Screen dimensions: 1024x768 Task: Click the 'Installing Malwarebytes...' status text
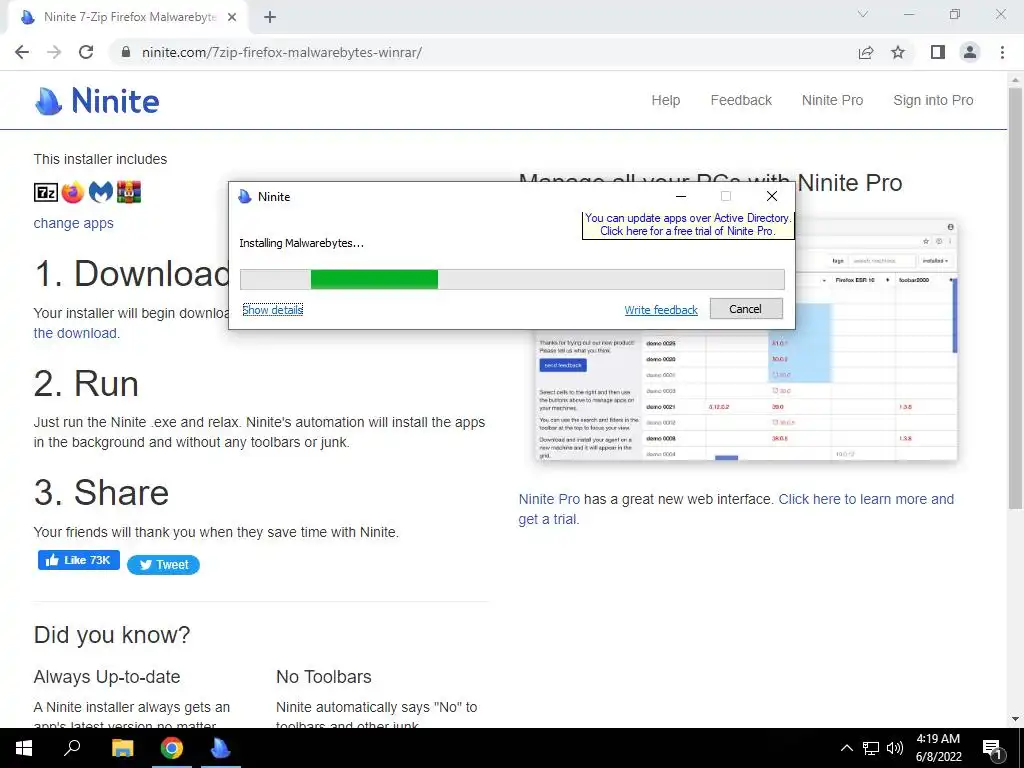click(x=301, y=243)
